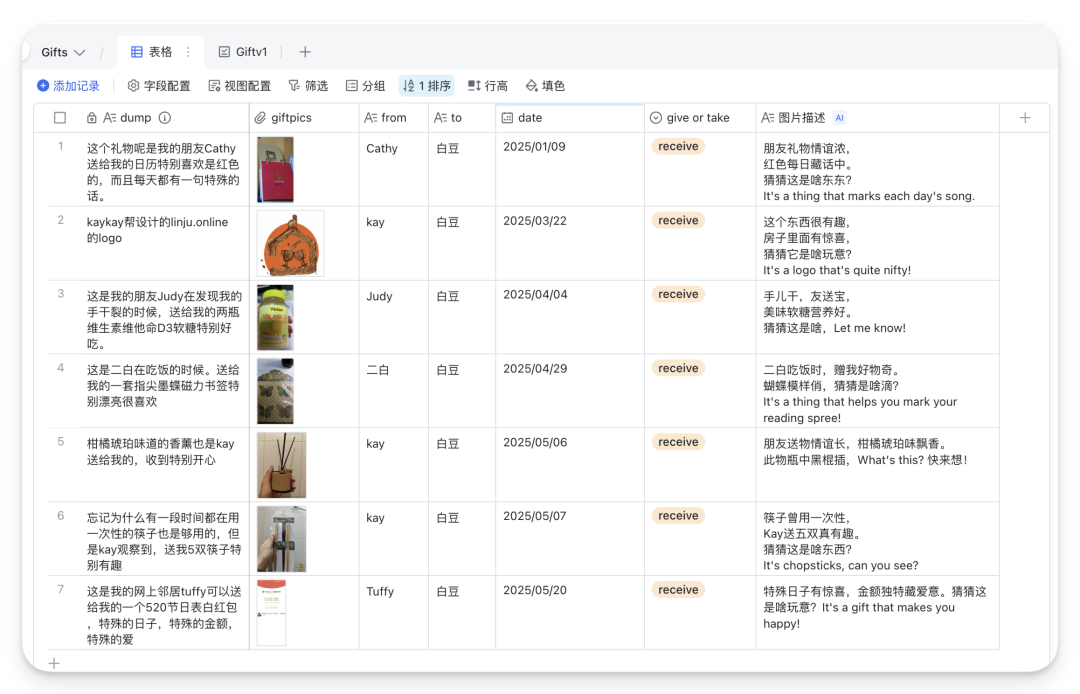Screen dimensions: 1080x694
Task: Select the dump cell about linju.online logo
Action: click(164, 244)
